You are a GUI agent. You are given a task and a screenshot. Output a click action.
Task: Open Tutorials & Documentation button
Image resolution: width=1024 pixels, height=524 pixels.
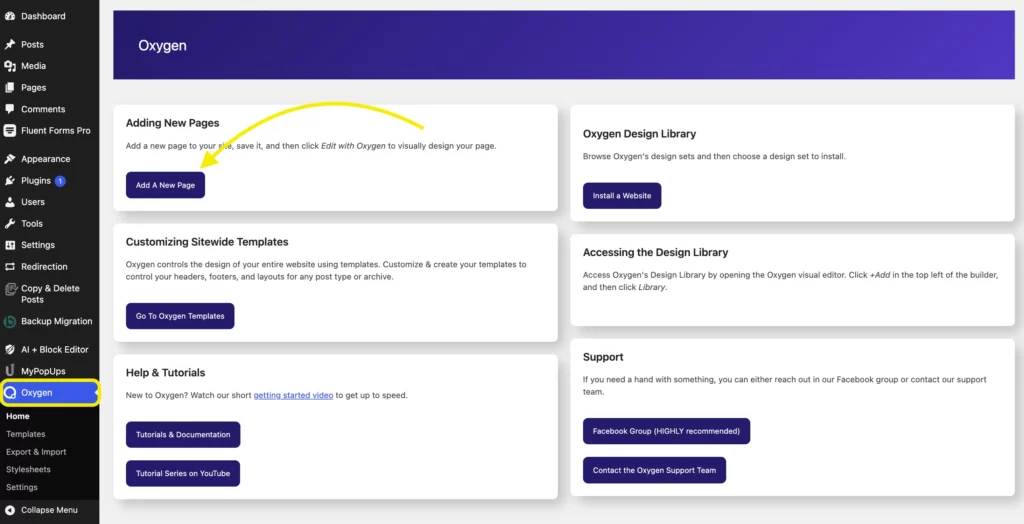tap(183, 434)
